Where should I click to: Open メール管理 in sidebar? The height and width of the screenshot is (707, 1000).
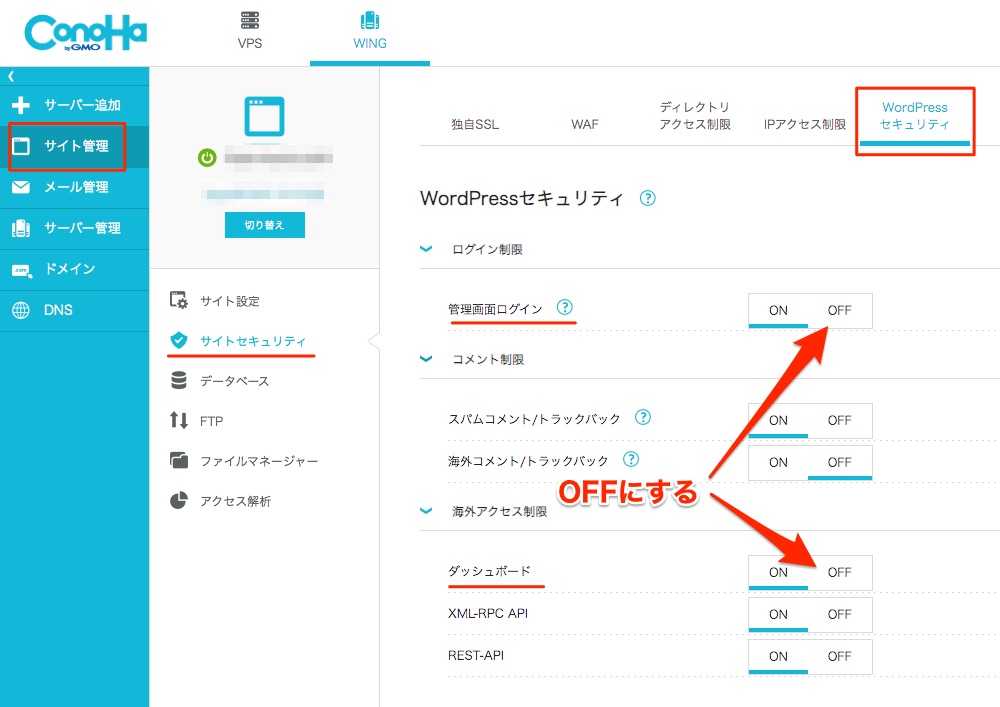(x=75, y=187)
